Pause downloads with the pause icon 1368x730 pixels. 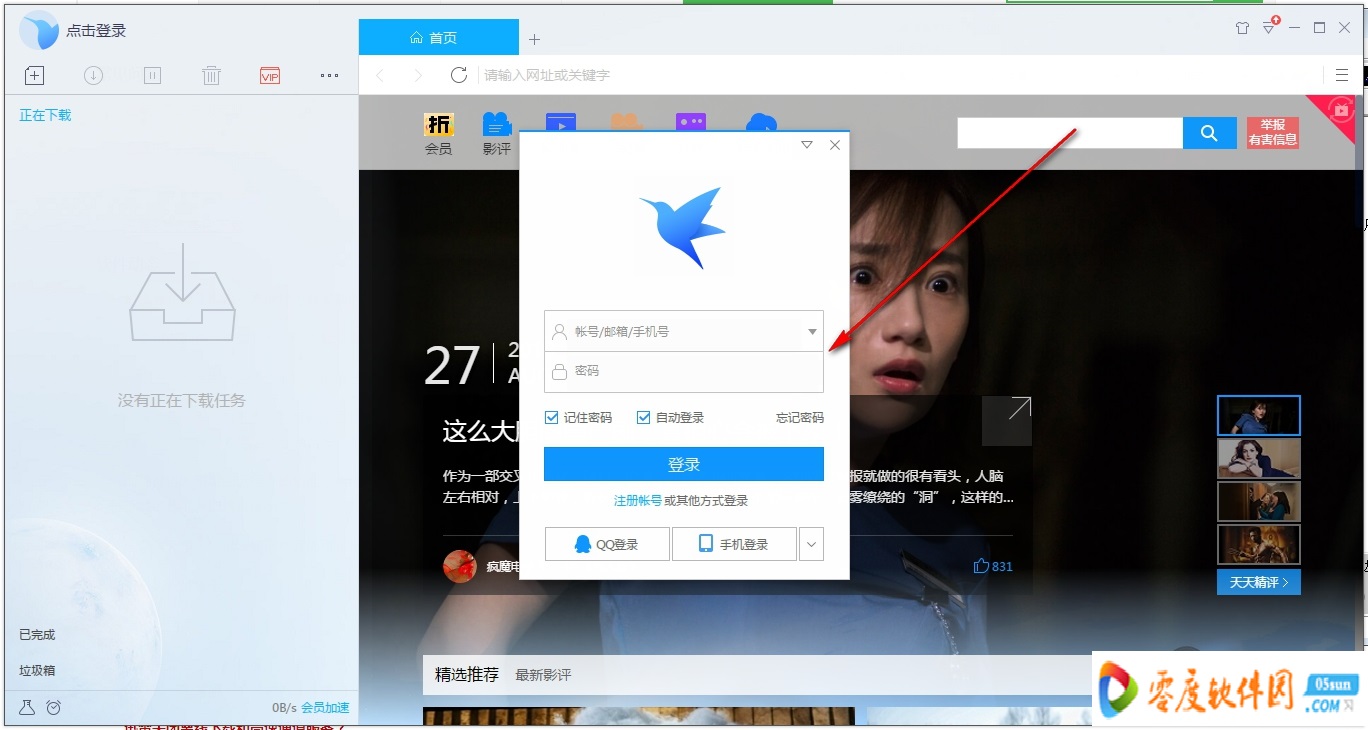(152, 75)
